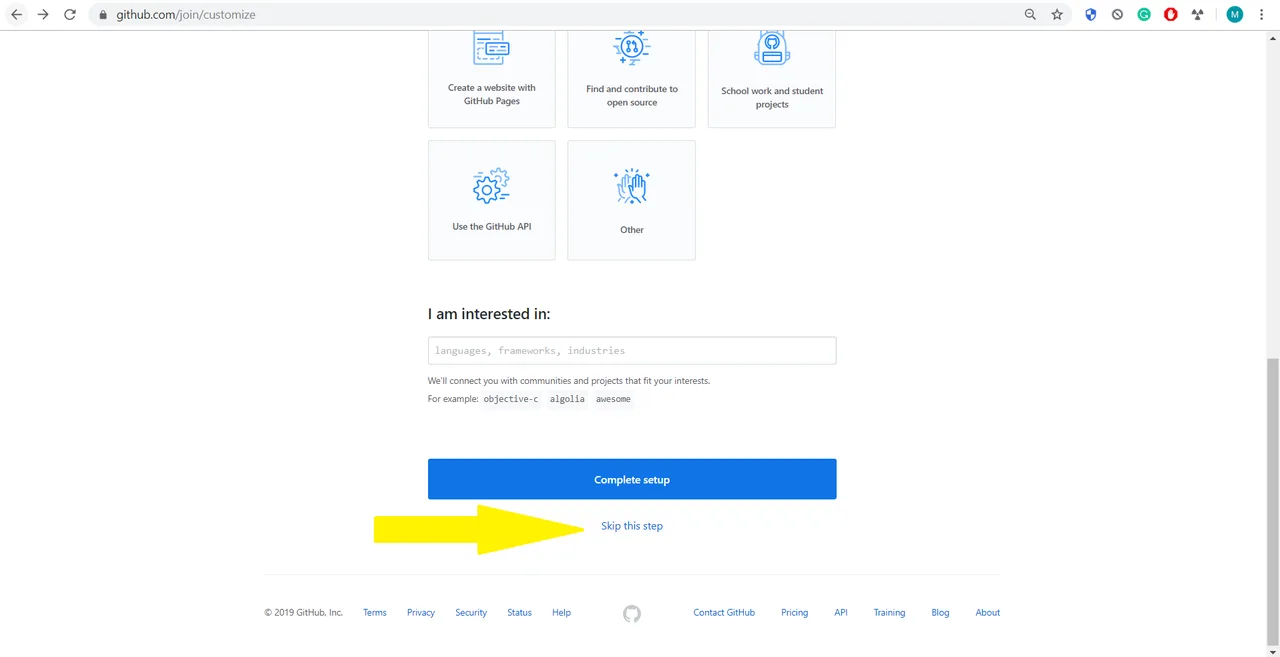The height and width of the screenshot is (657, 1280).
Task: Click the GitHub Octocat logo in footer
Action: [x=631, y=613]
